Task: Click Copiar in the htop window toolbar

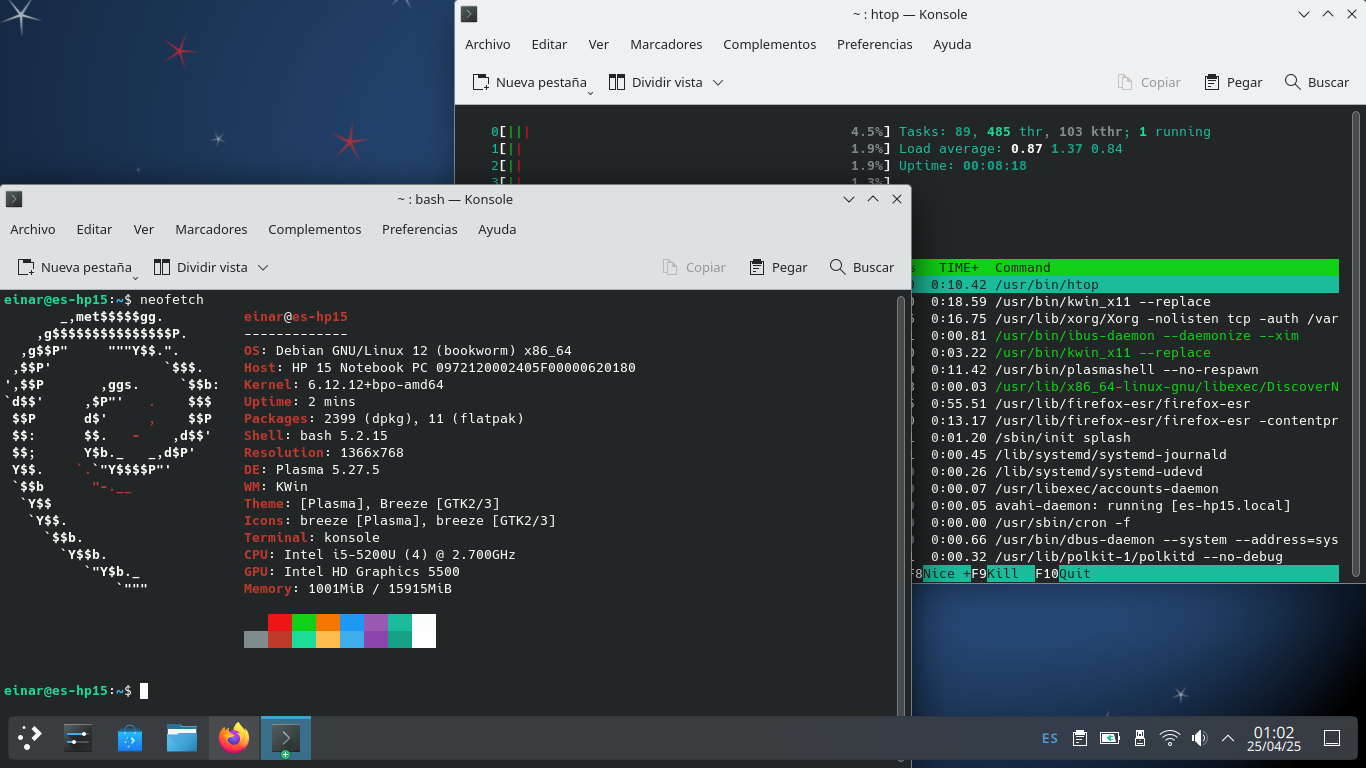Action: tap(1149, 82)
